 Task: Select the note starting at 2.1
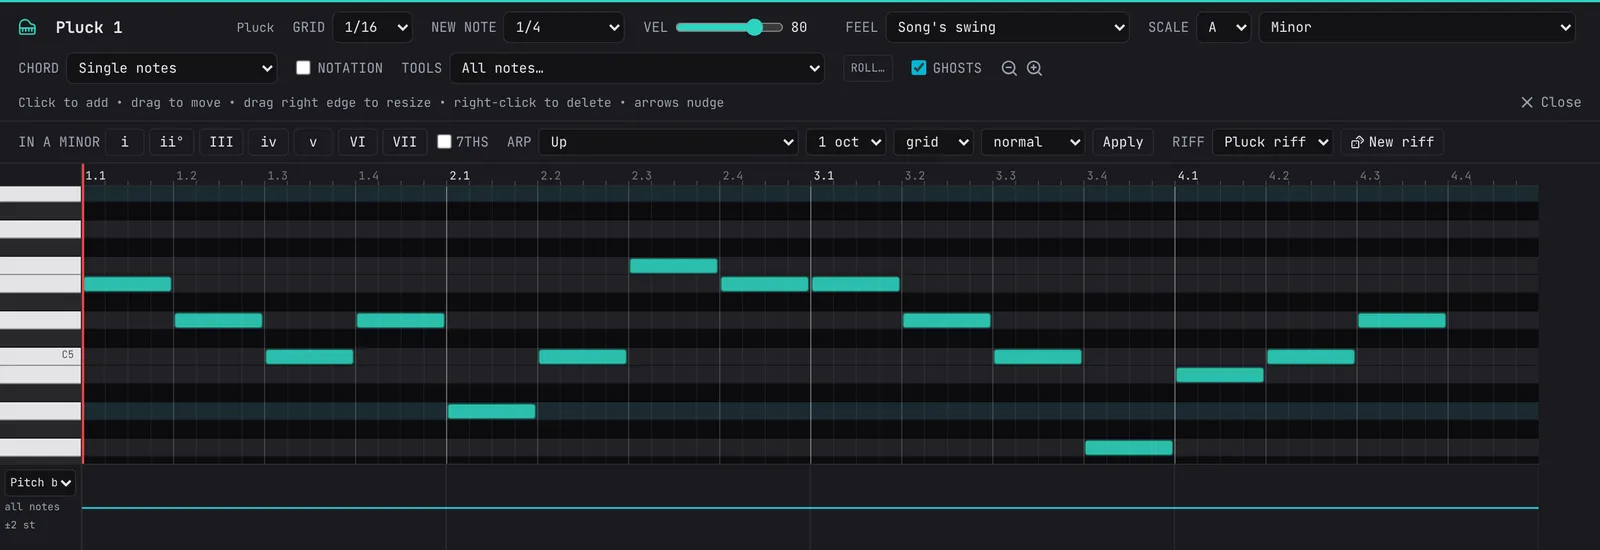491,411
